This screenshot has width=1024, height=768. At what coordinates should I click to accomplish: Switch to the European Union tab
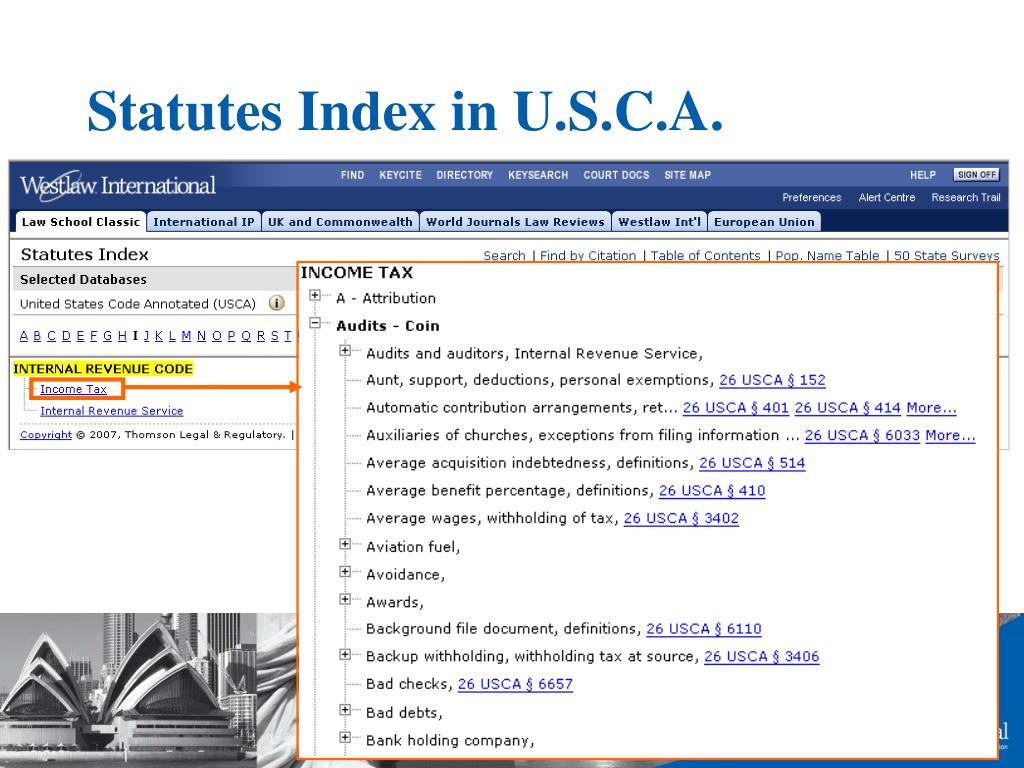[x=764, y=222]
